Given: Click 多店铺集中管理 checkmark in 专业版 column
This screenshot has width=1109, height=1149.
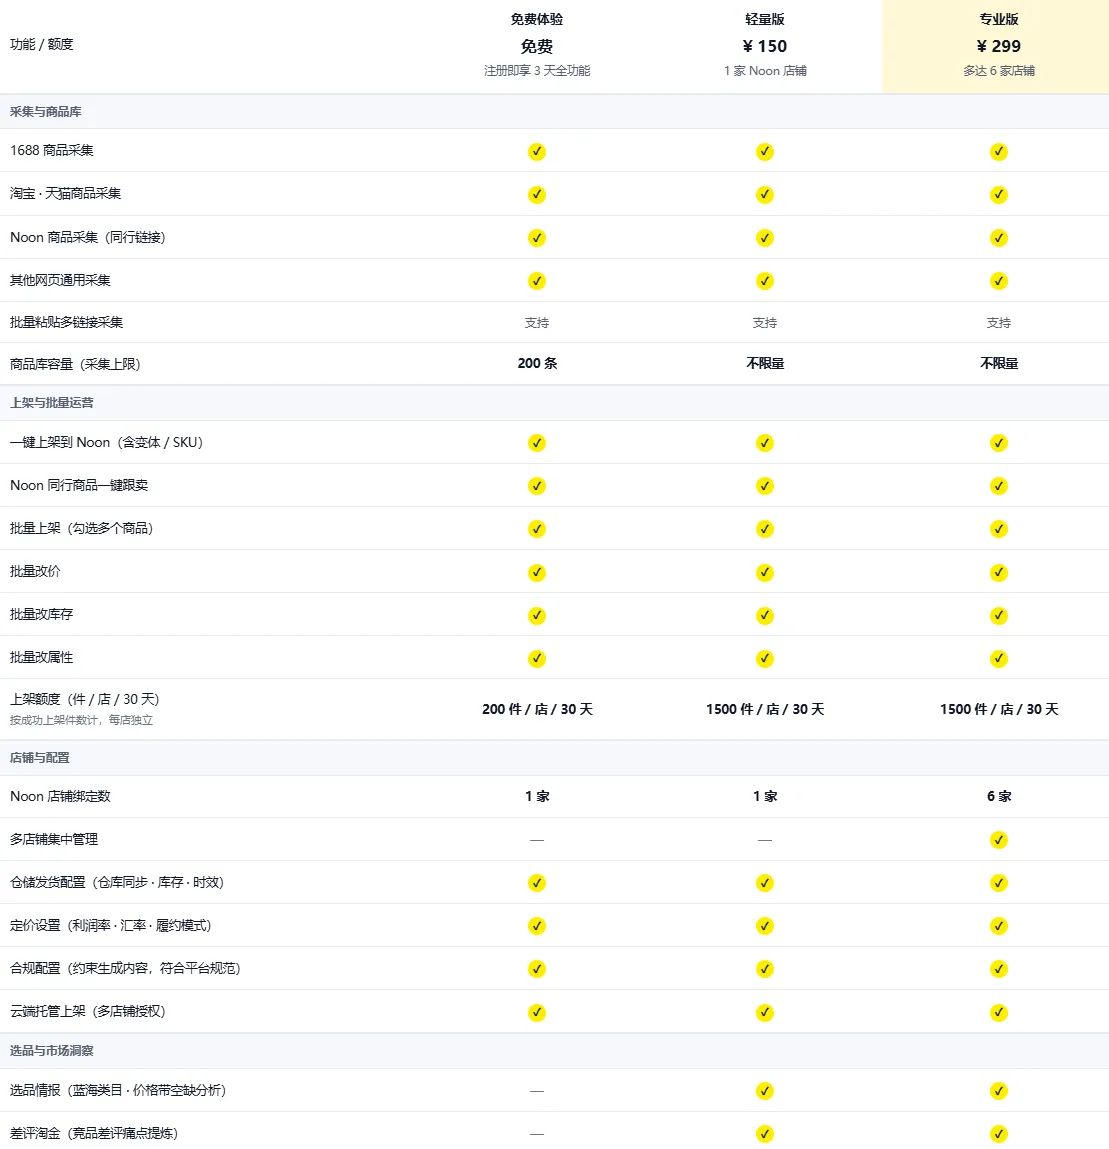Looking at the screenshot, I should click(x=998, y=840).
